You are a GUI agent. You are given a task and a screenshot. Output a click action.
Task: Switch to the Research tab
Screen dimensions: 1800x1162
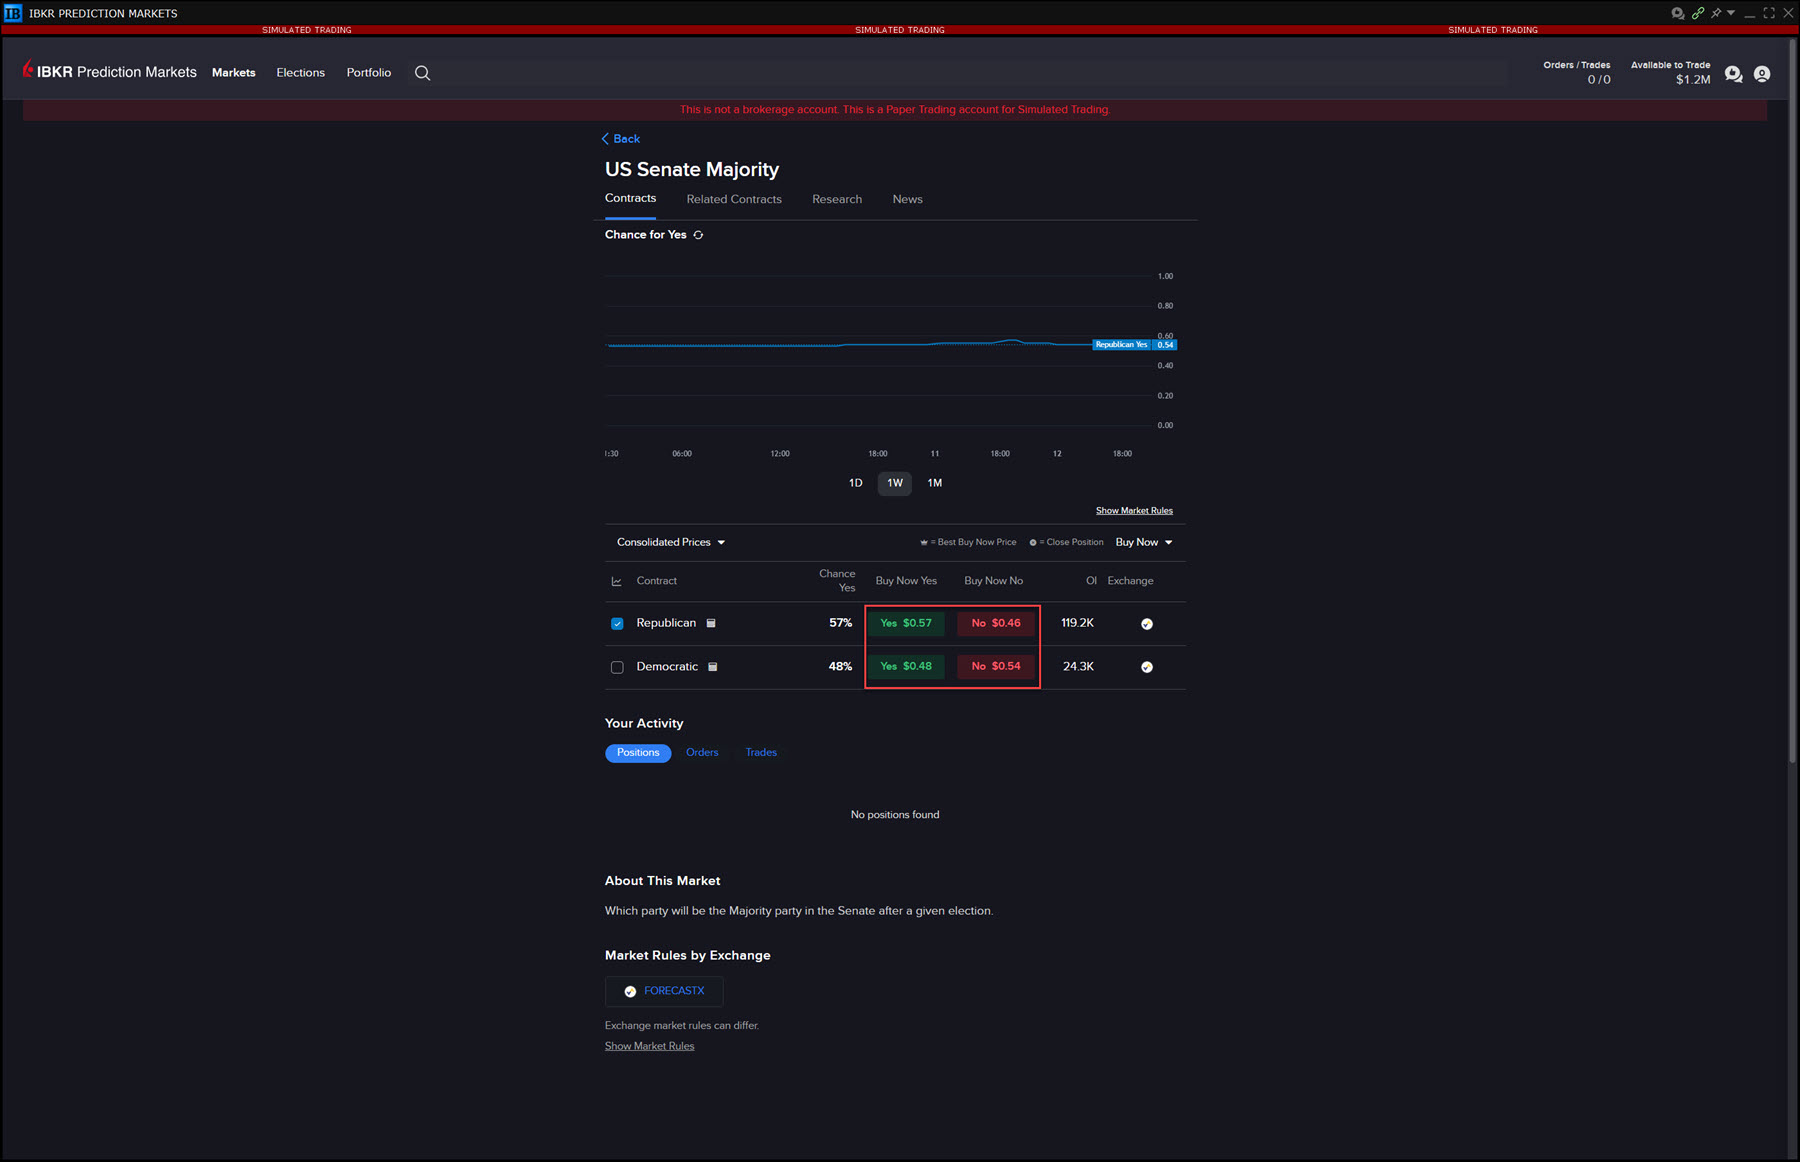pos(837,199)
